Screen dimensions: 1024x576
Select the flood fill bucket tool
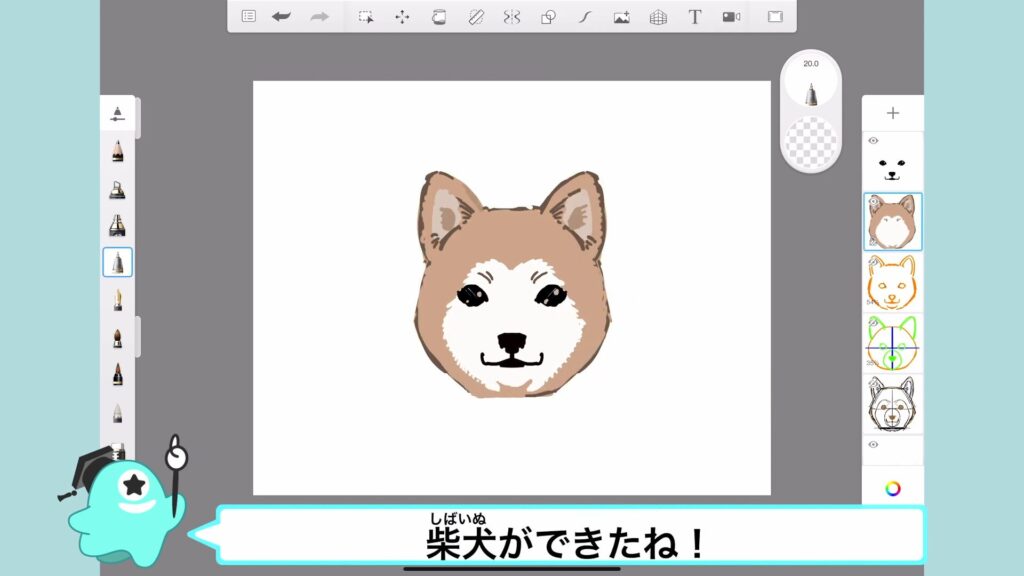click(438, 16)
